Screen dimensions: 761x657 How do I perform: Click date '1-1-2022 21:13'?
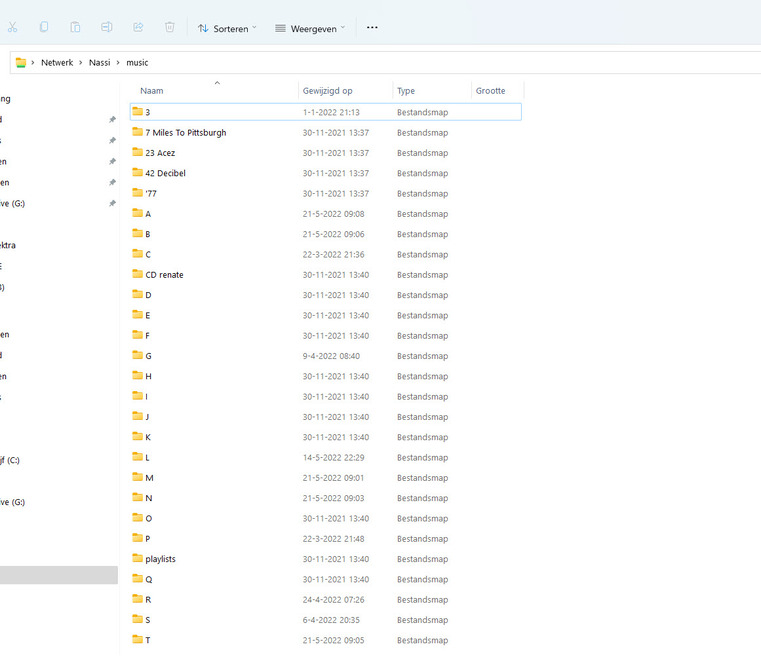[x=331, y=112]
